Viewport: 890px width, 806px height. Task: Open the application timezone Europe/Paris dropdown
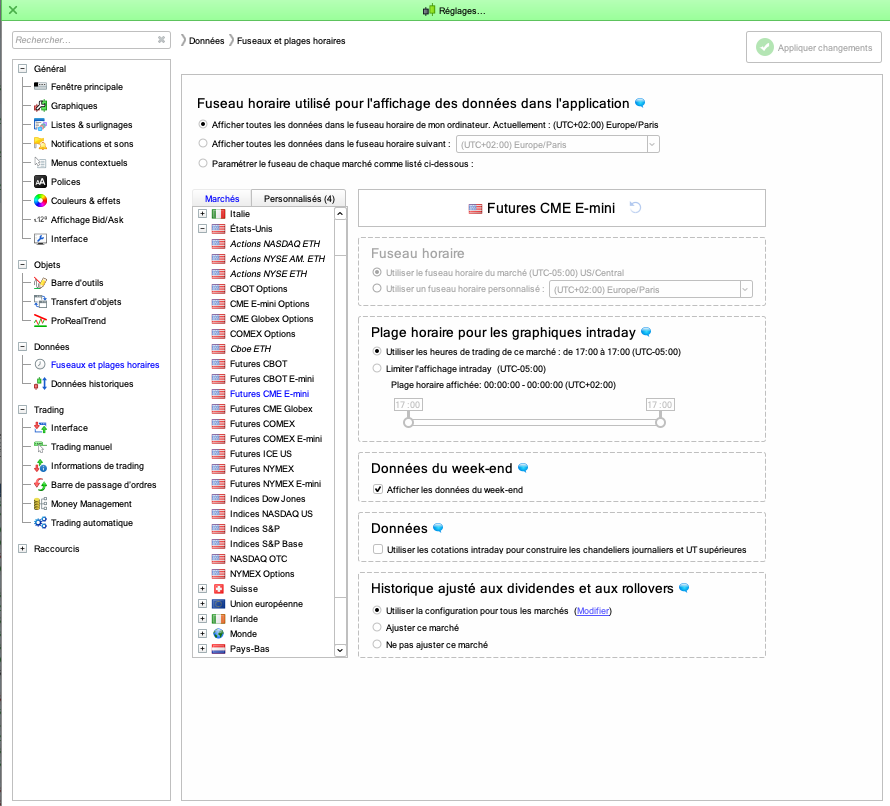(557, 144)
